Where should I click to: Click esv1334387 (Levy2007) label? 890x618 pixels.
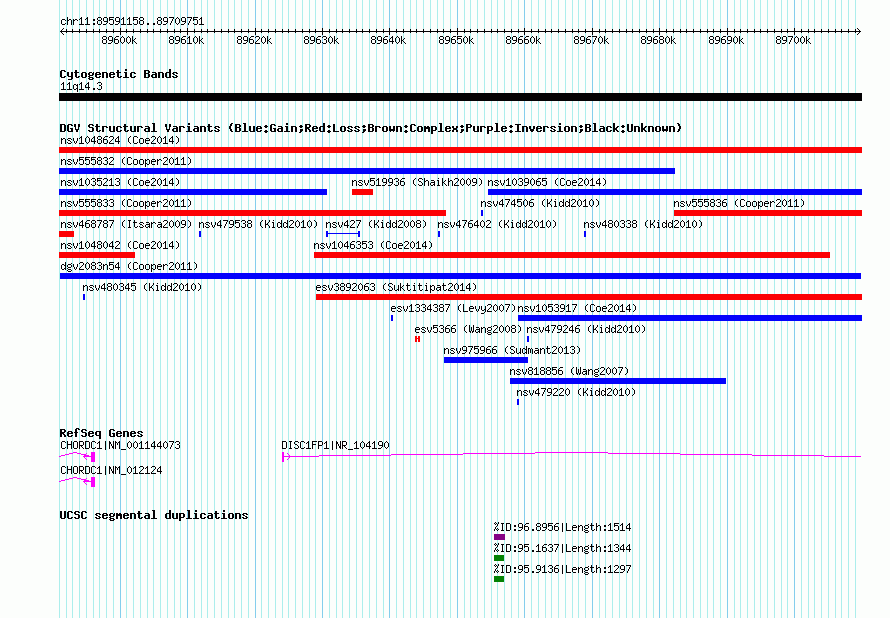coord(453,308)
